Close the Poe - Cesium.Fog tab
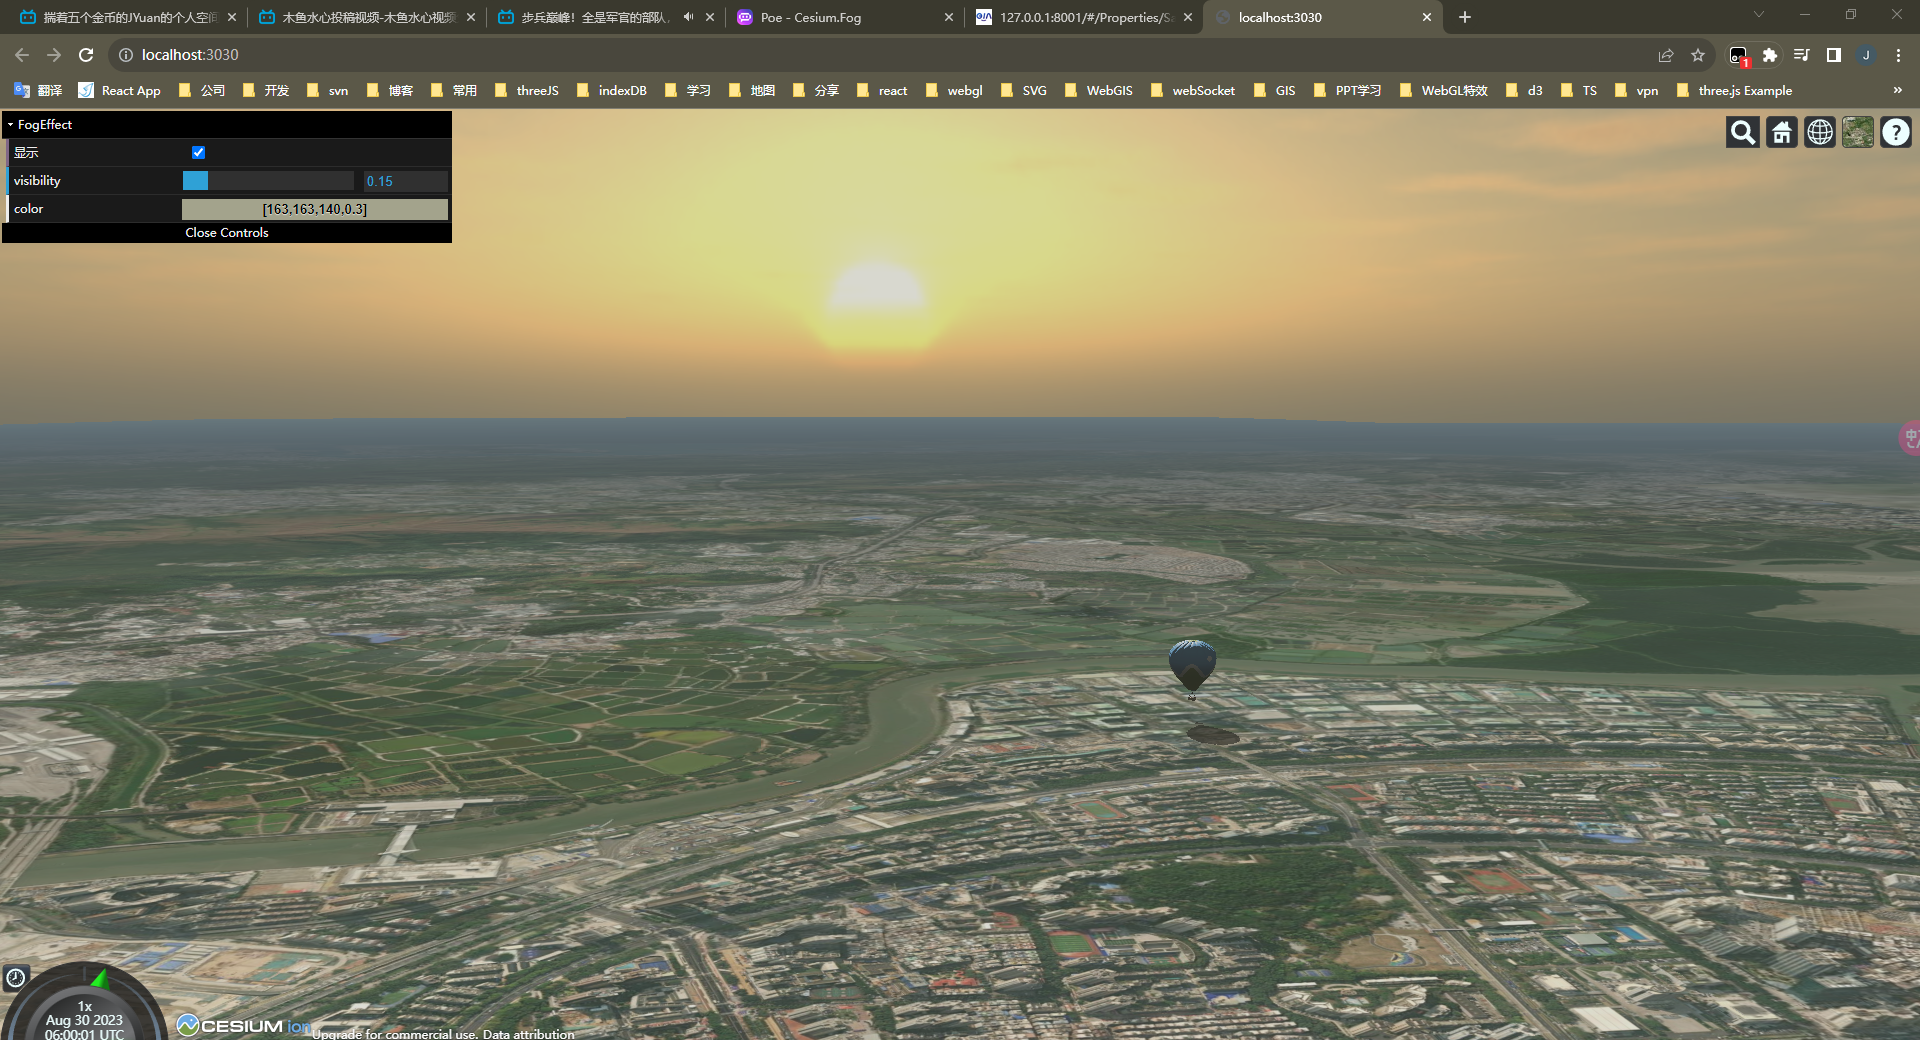Viewport: 1920px width, 1040px height. (x=949, y=17)
